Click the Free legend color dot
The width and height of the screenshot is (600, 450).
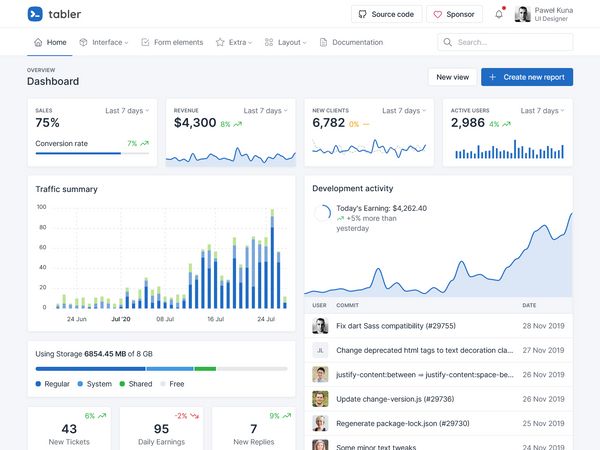pos(163,384)
